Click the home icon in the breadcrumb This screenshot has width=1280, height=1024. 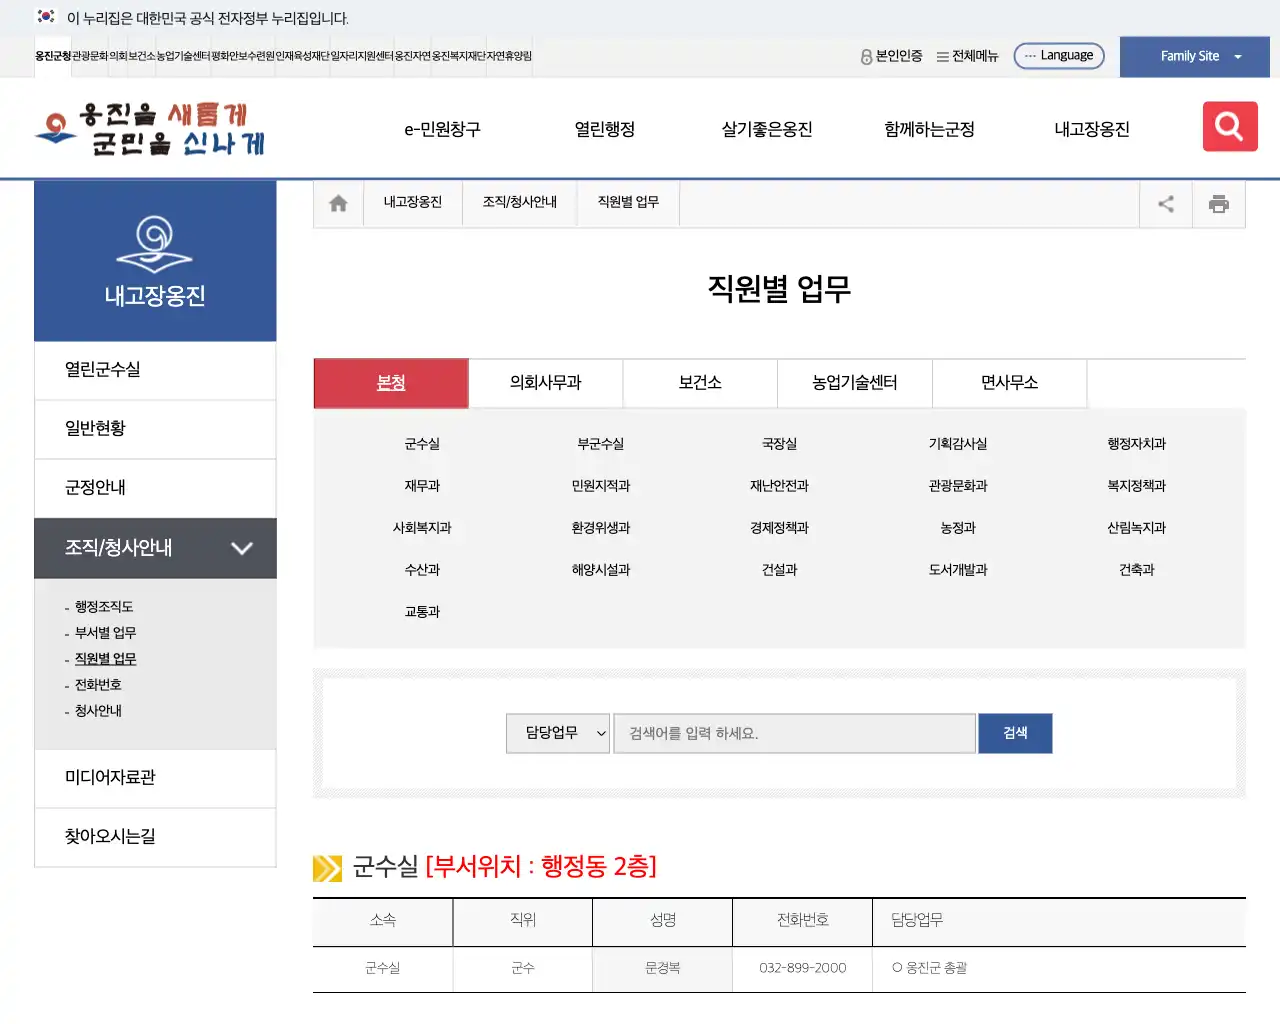click(x=337, y=202)
